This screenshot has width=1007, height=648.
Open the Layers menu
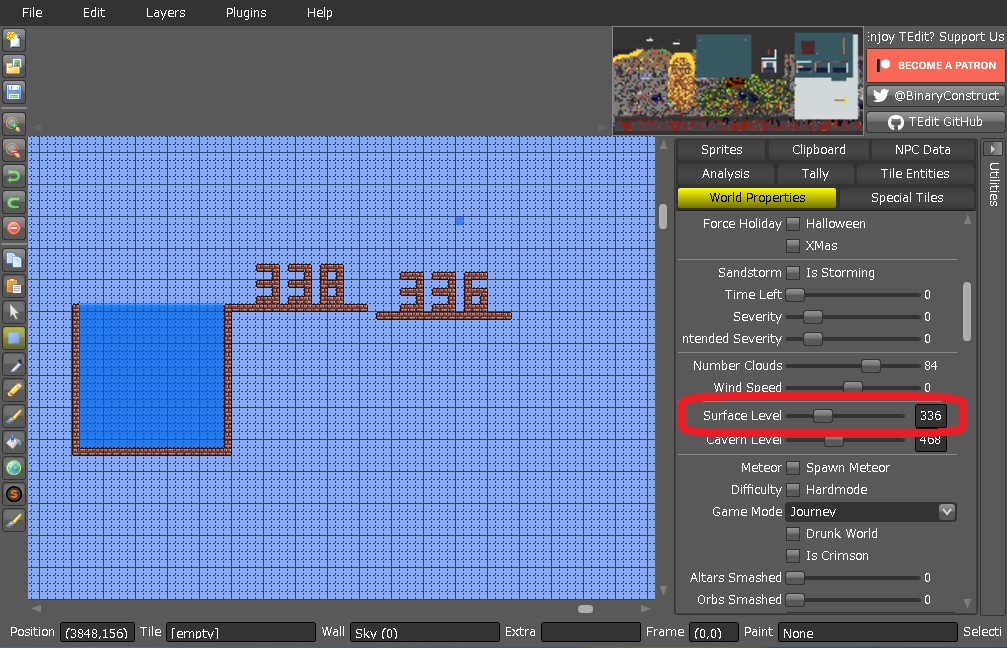point(165,13)
